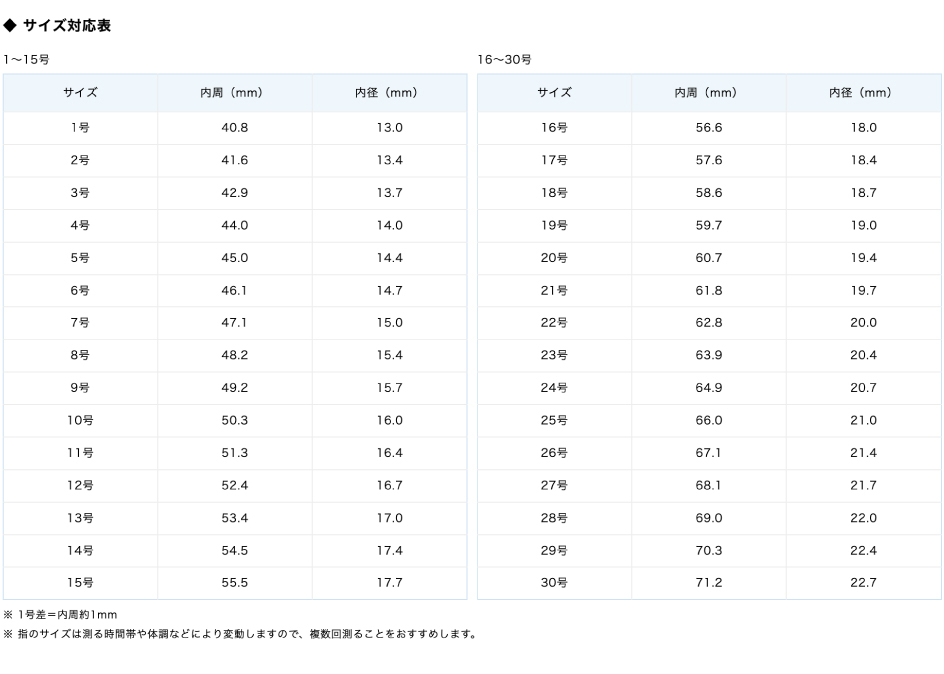Select the 1号 size row

(79, 128)
